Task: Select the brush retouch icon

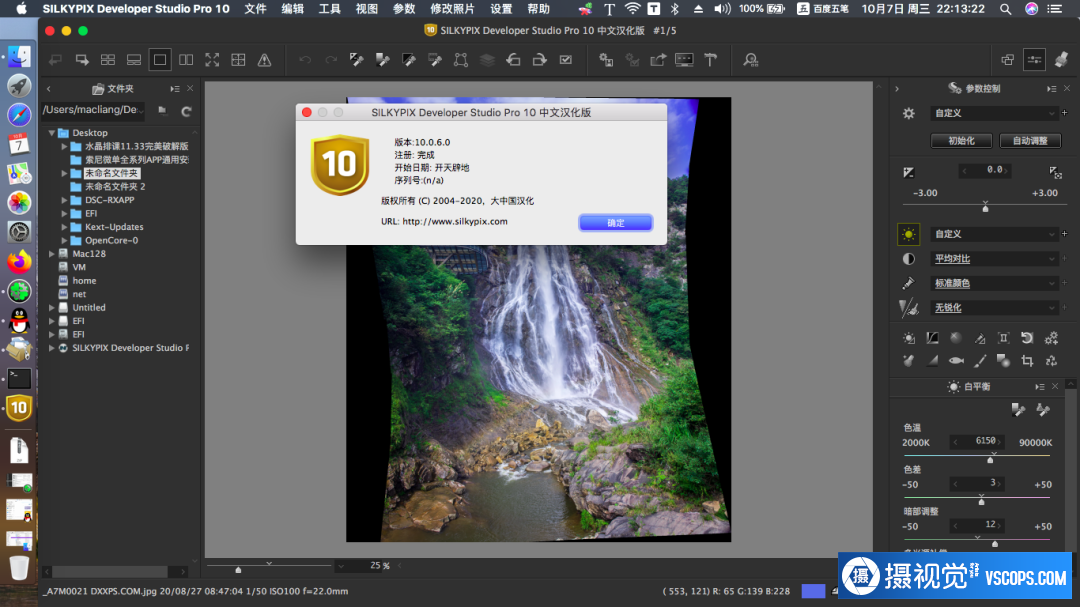Action: 980,360
